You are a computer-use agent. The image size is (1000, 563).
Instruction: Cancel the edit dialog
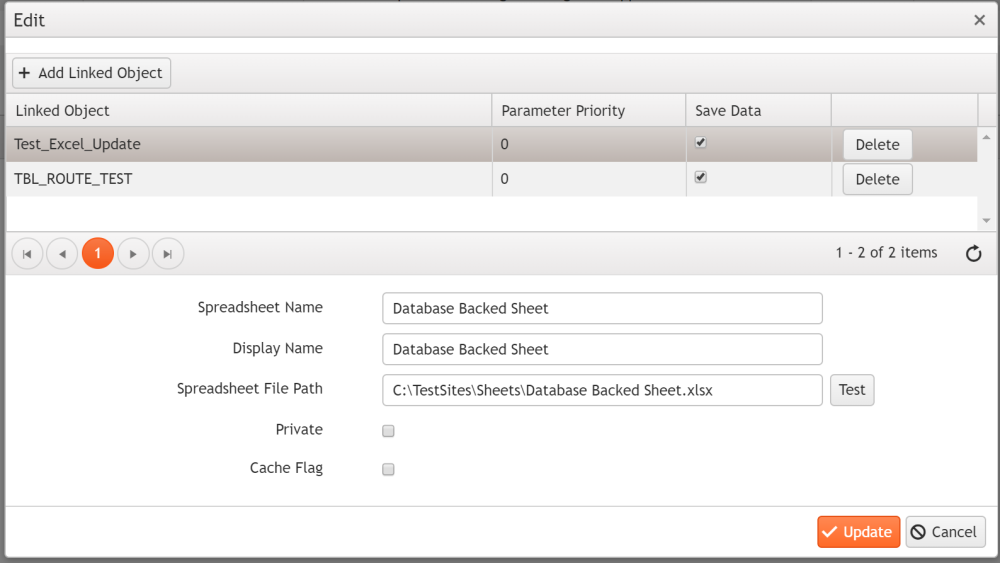(x=945, y=532)
